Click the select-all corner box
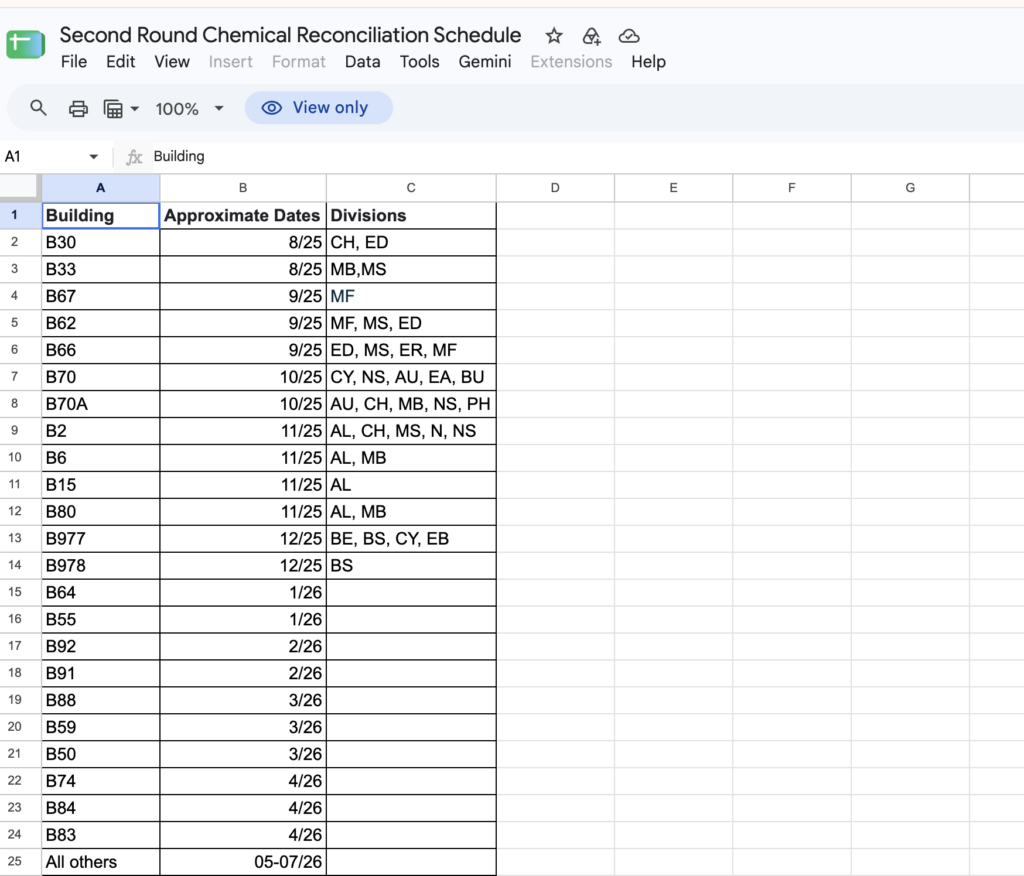The height and width of the screenshot is (876, 1024). [19, 187]
